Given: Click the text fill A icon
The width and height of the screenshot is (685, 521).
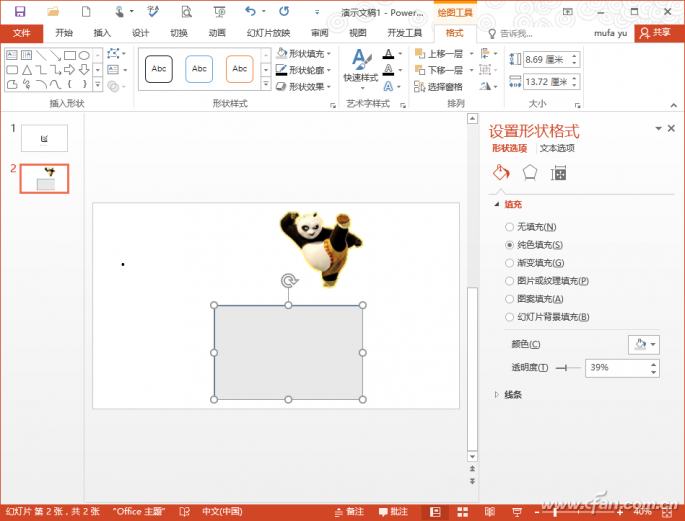Looking at the screenshot, I should (x=388, y=54).
